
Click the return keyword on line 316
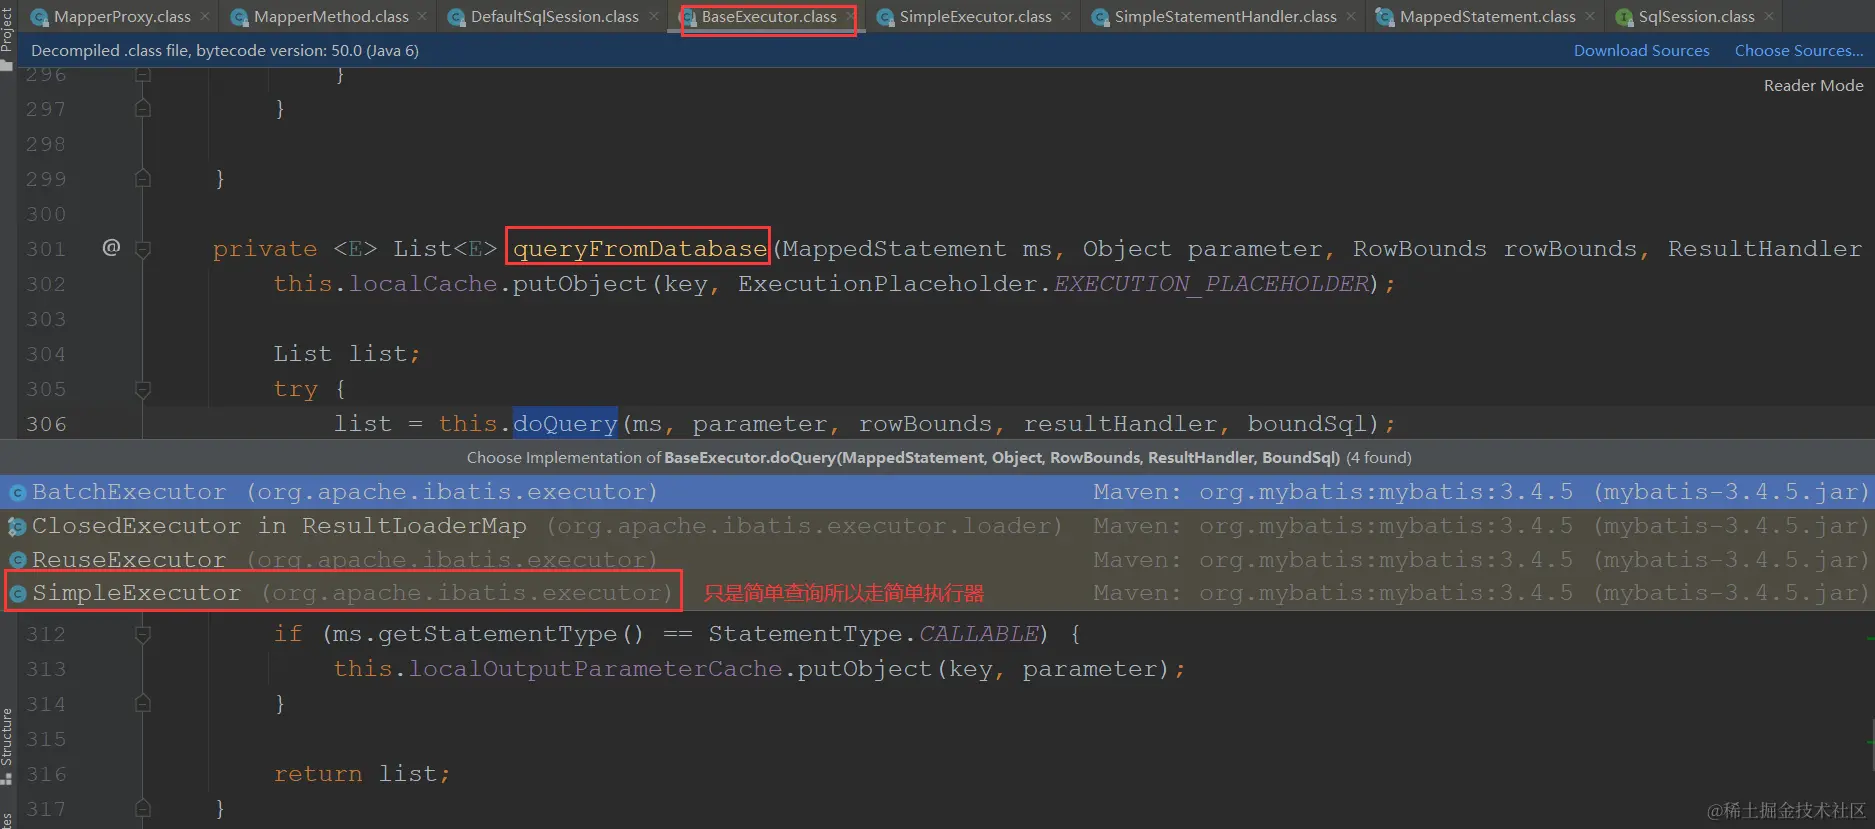pos(318,774)
